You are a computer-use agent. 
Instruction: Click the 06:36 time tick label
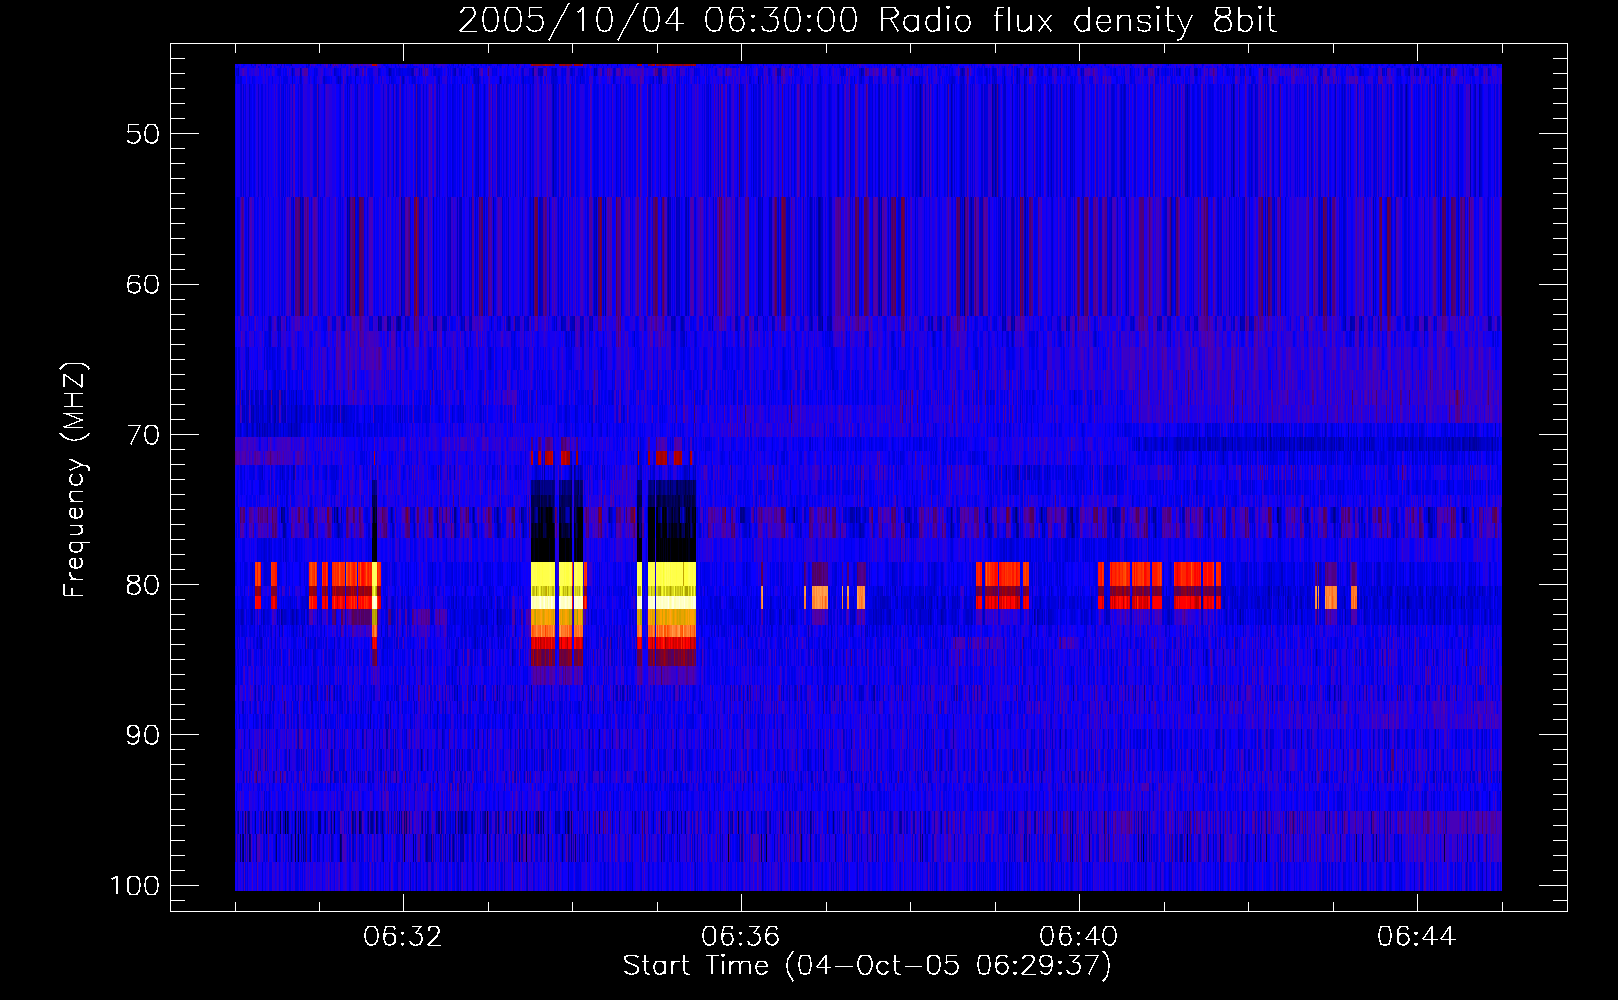pyautogui.click(x=741, y=937)
